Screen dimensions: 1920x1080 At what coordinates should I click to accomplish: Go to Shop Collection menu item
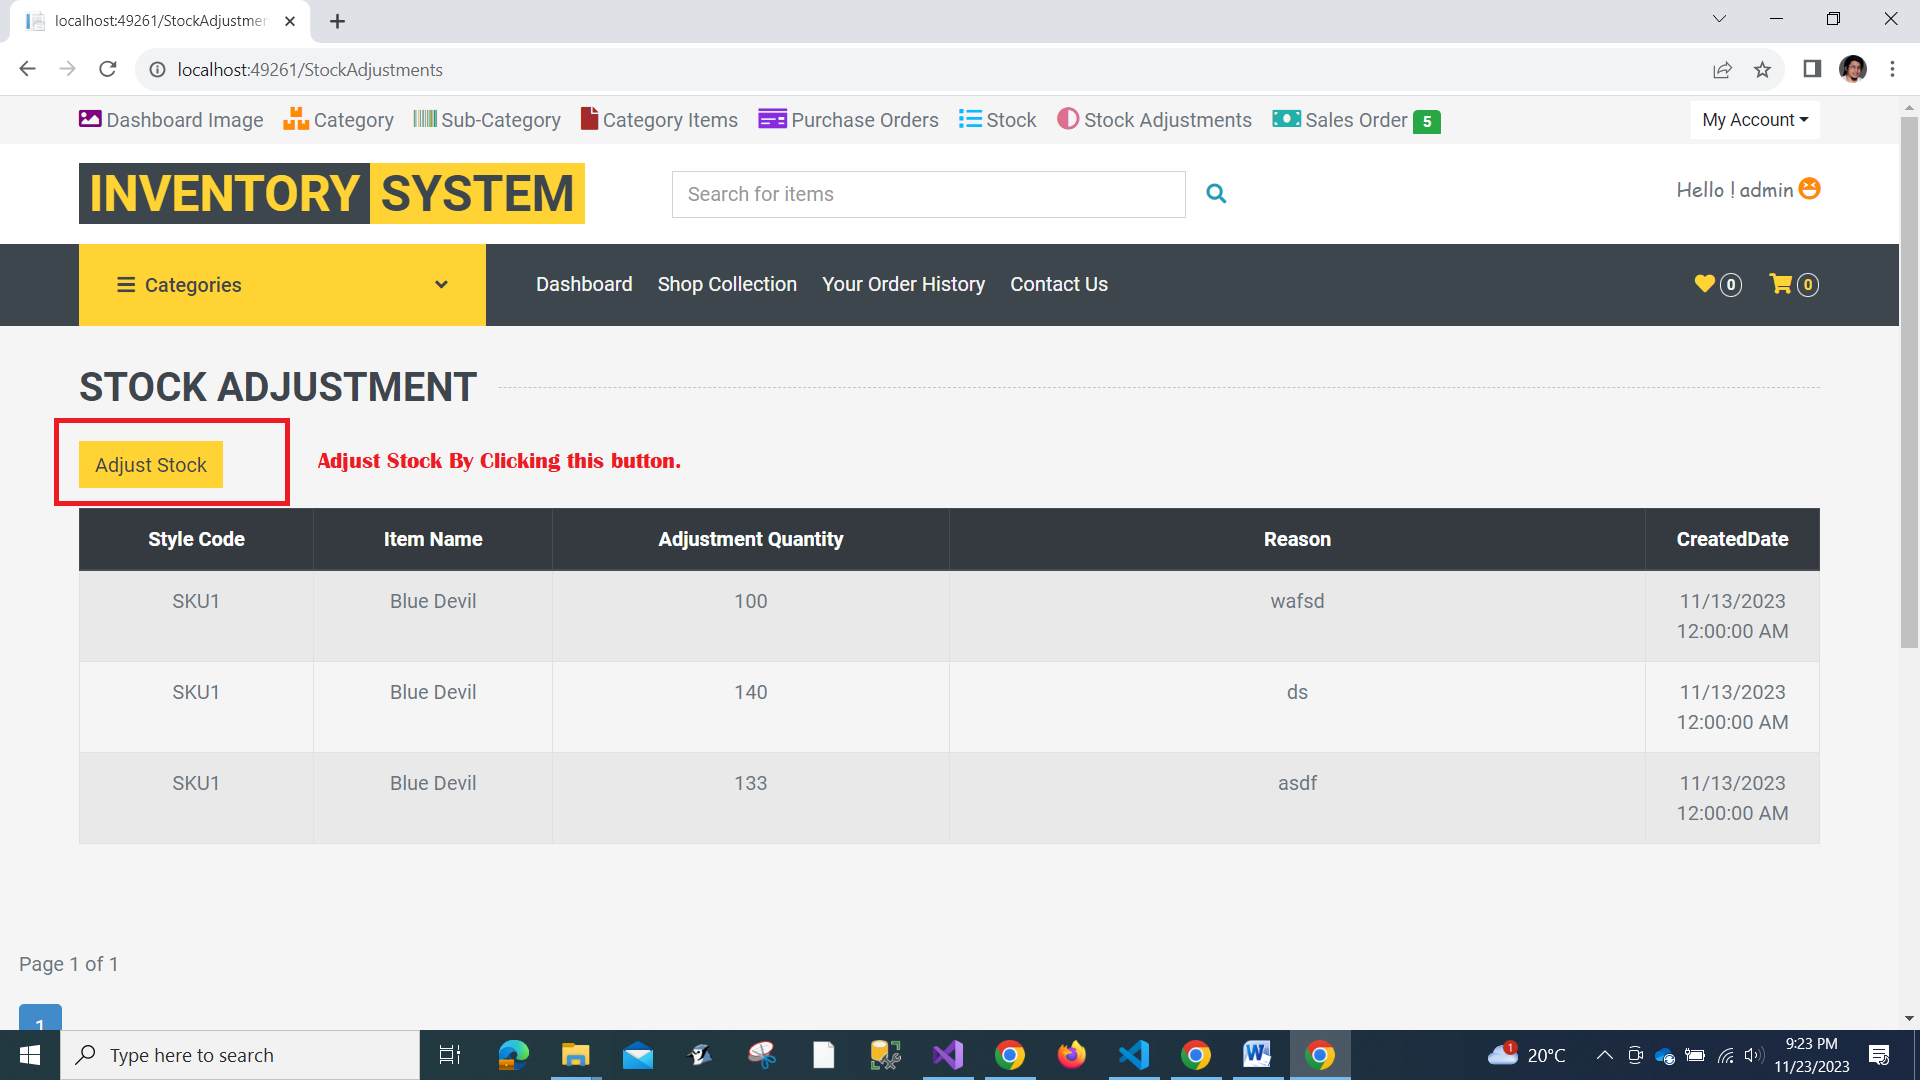click(727, 284)
